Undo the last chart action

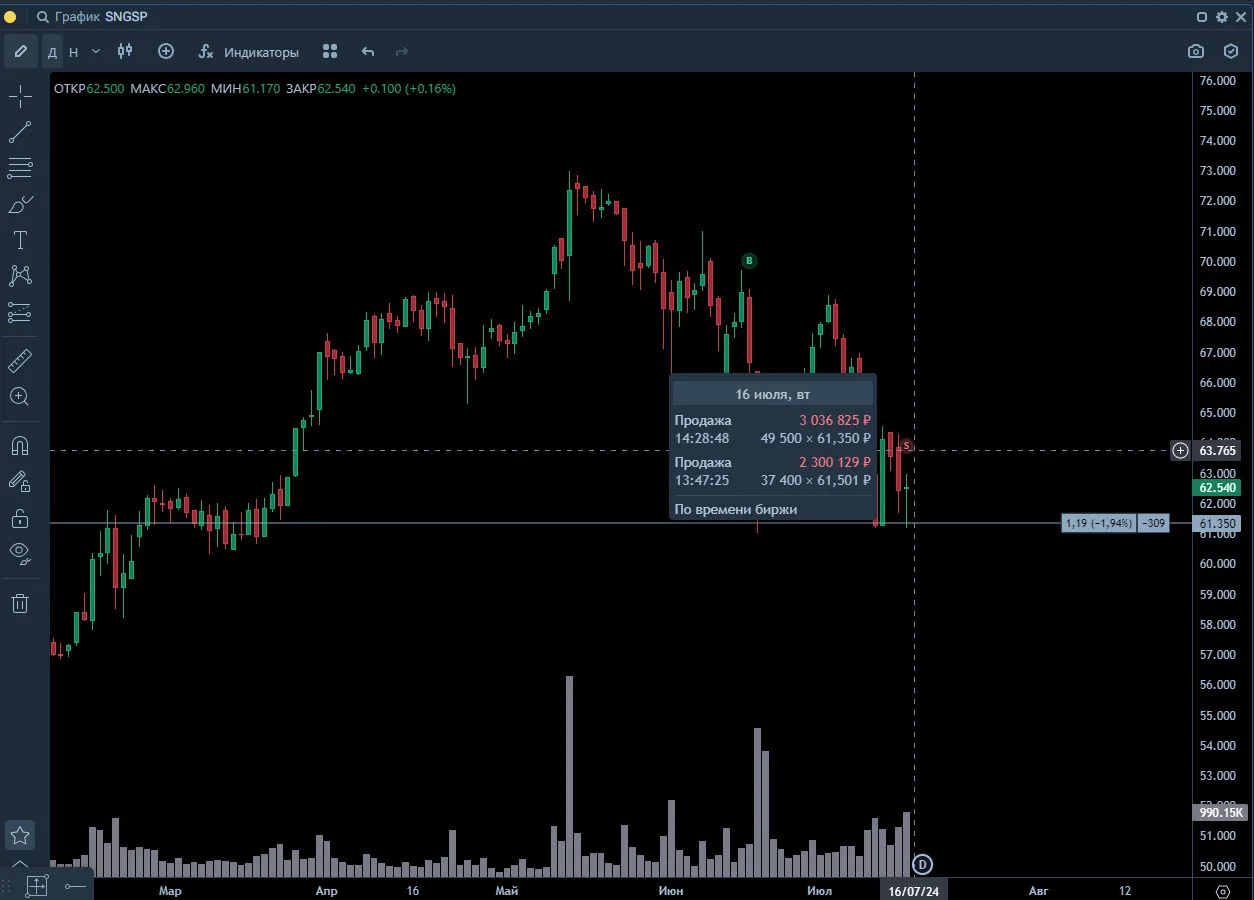[x=368, y=51]
